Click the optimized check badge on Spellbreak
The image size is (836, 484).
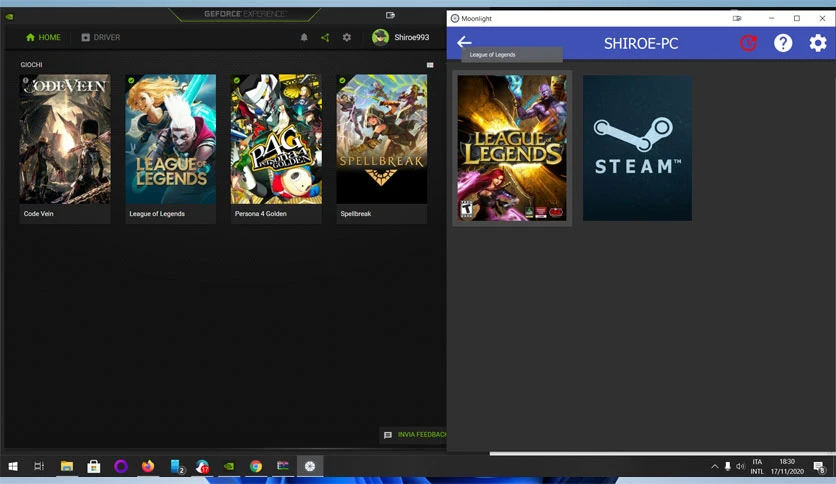(x=342, y=80)
